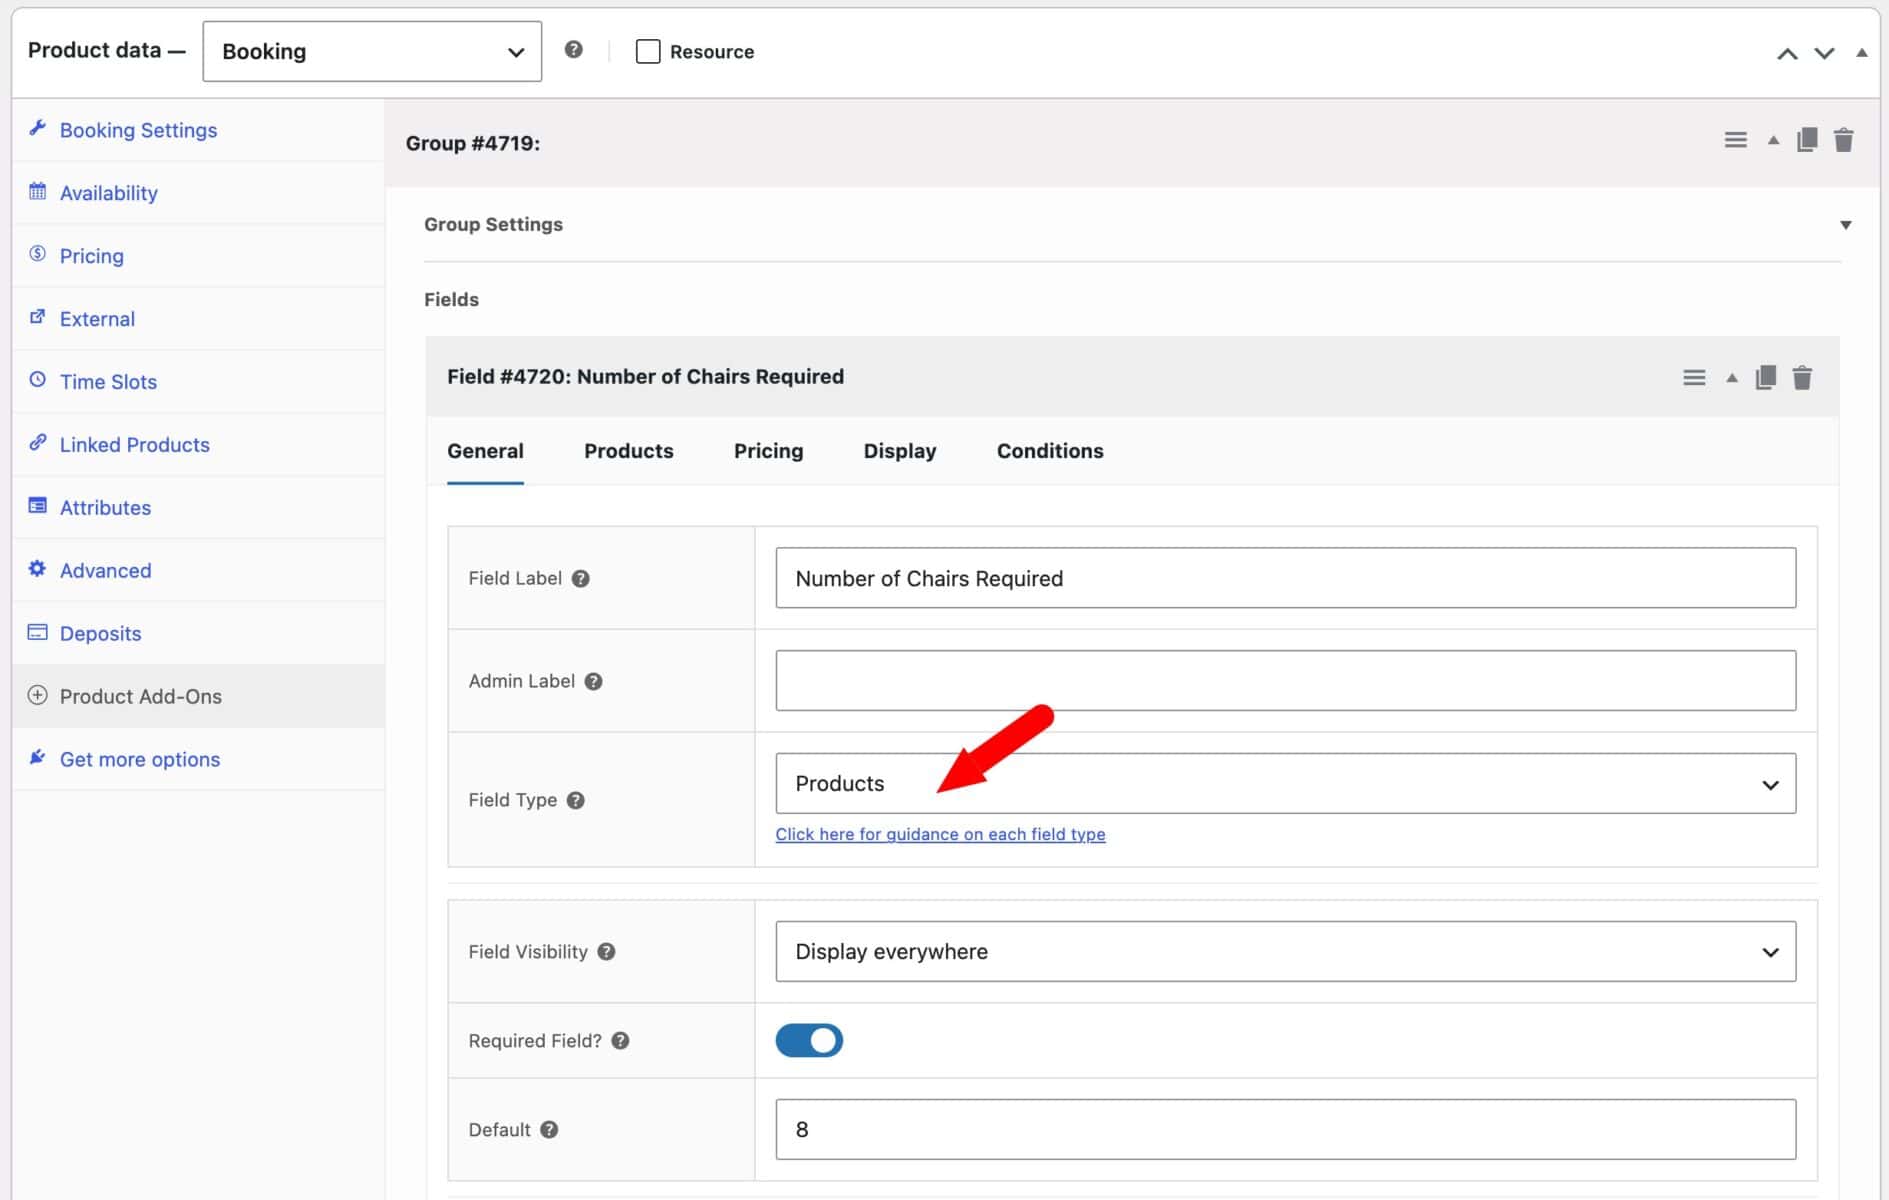1889x1200 pixels.
Task: Select Product Add-Ons in the sidebar
Action: (198, 697)
